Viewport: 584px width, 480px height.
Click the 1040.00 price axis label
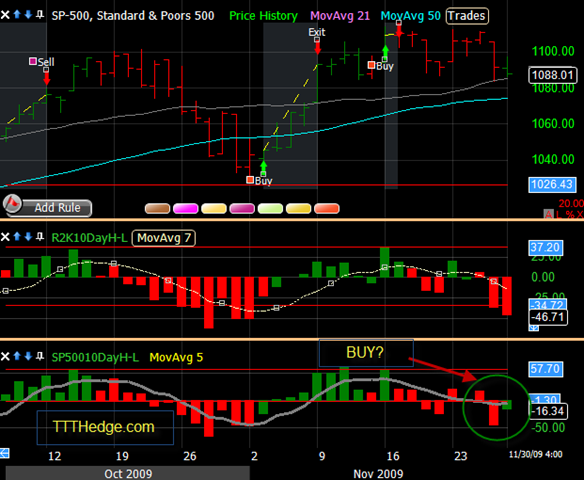[553, 159]
